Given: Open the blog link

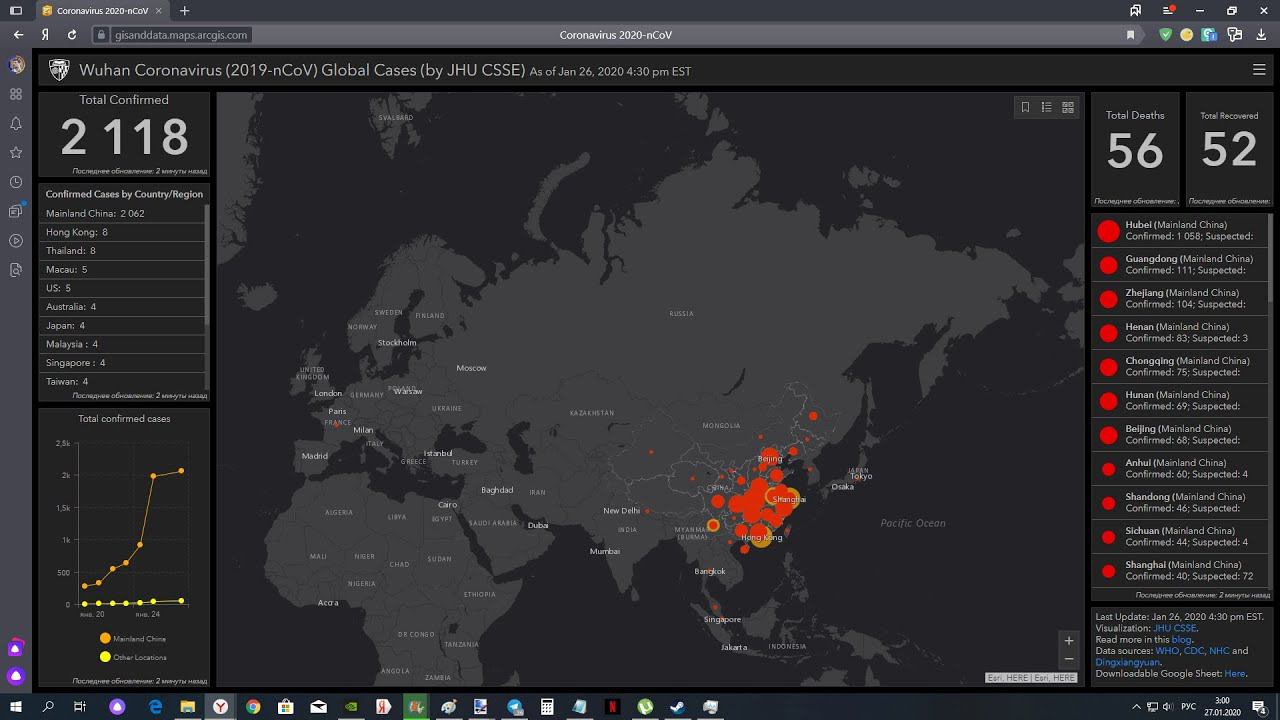Looking at the screenshot, I should (x=1181, y=639).
